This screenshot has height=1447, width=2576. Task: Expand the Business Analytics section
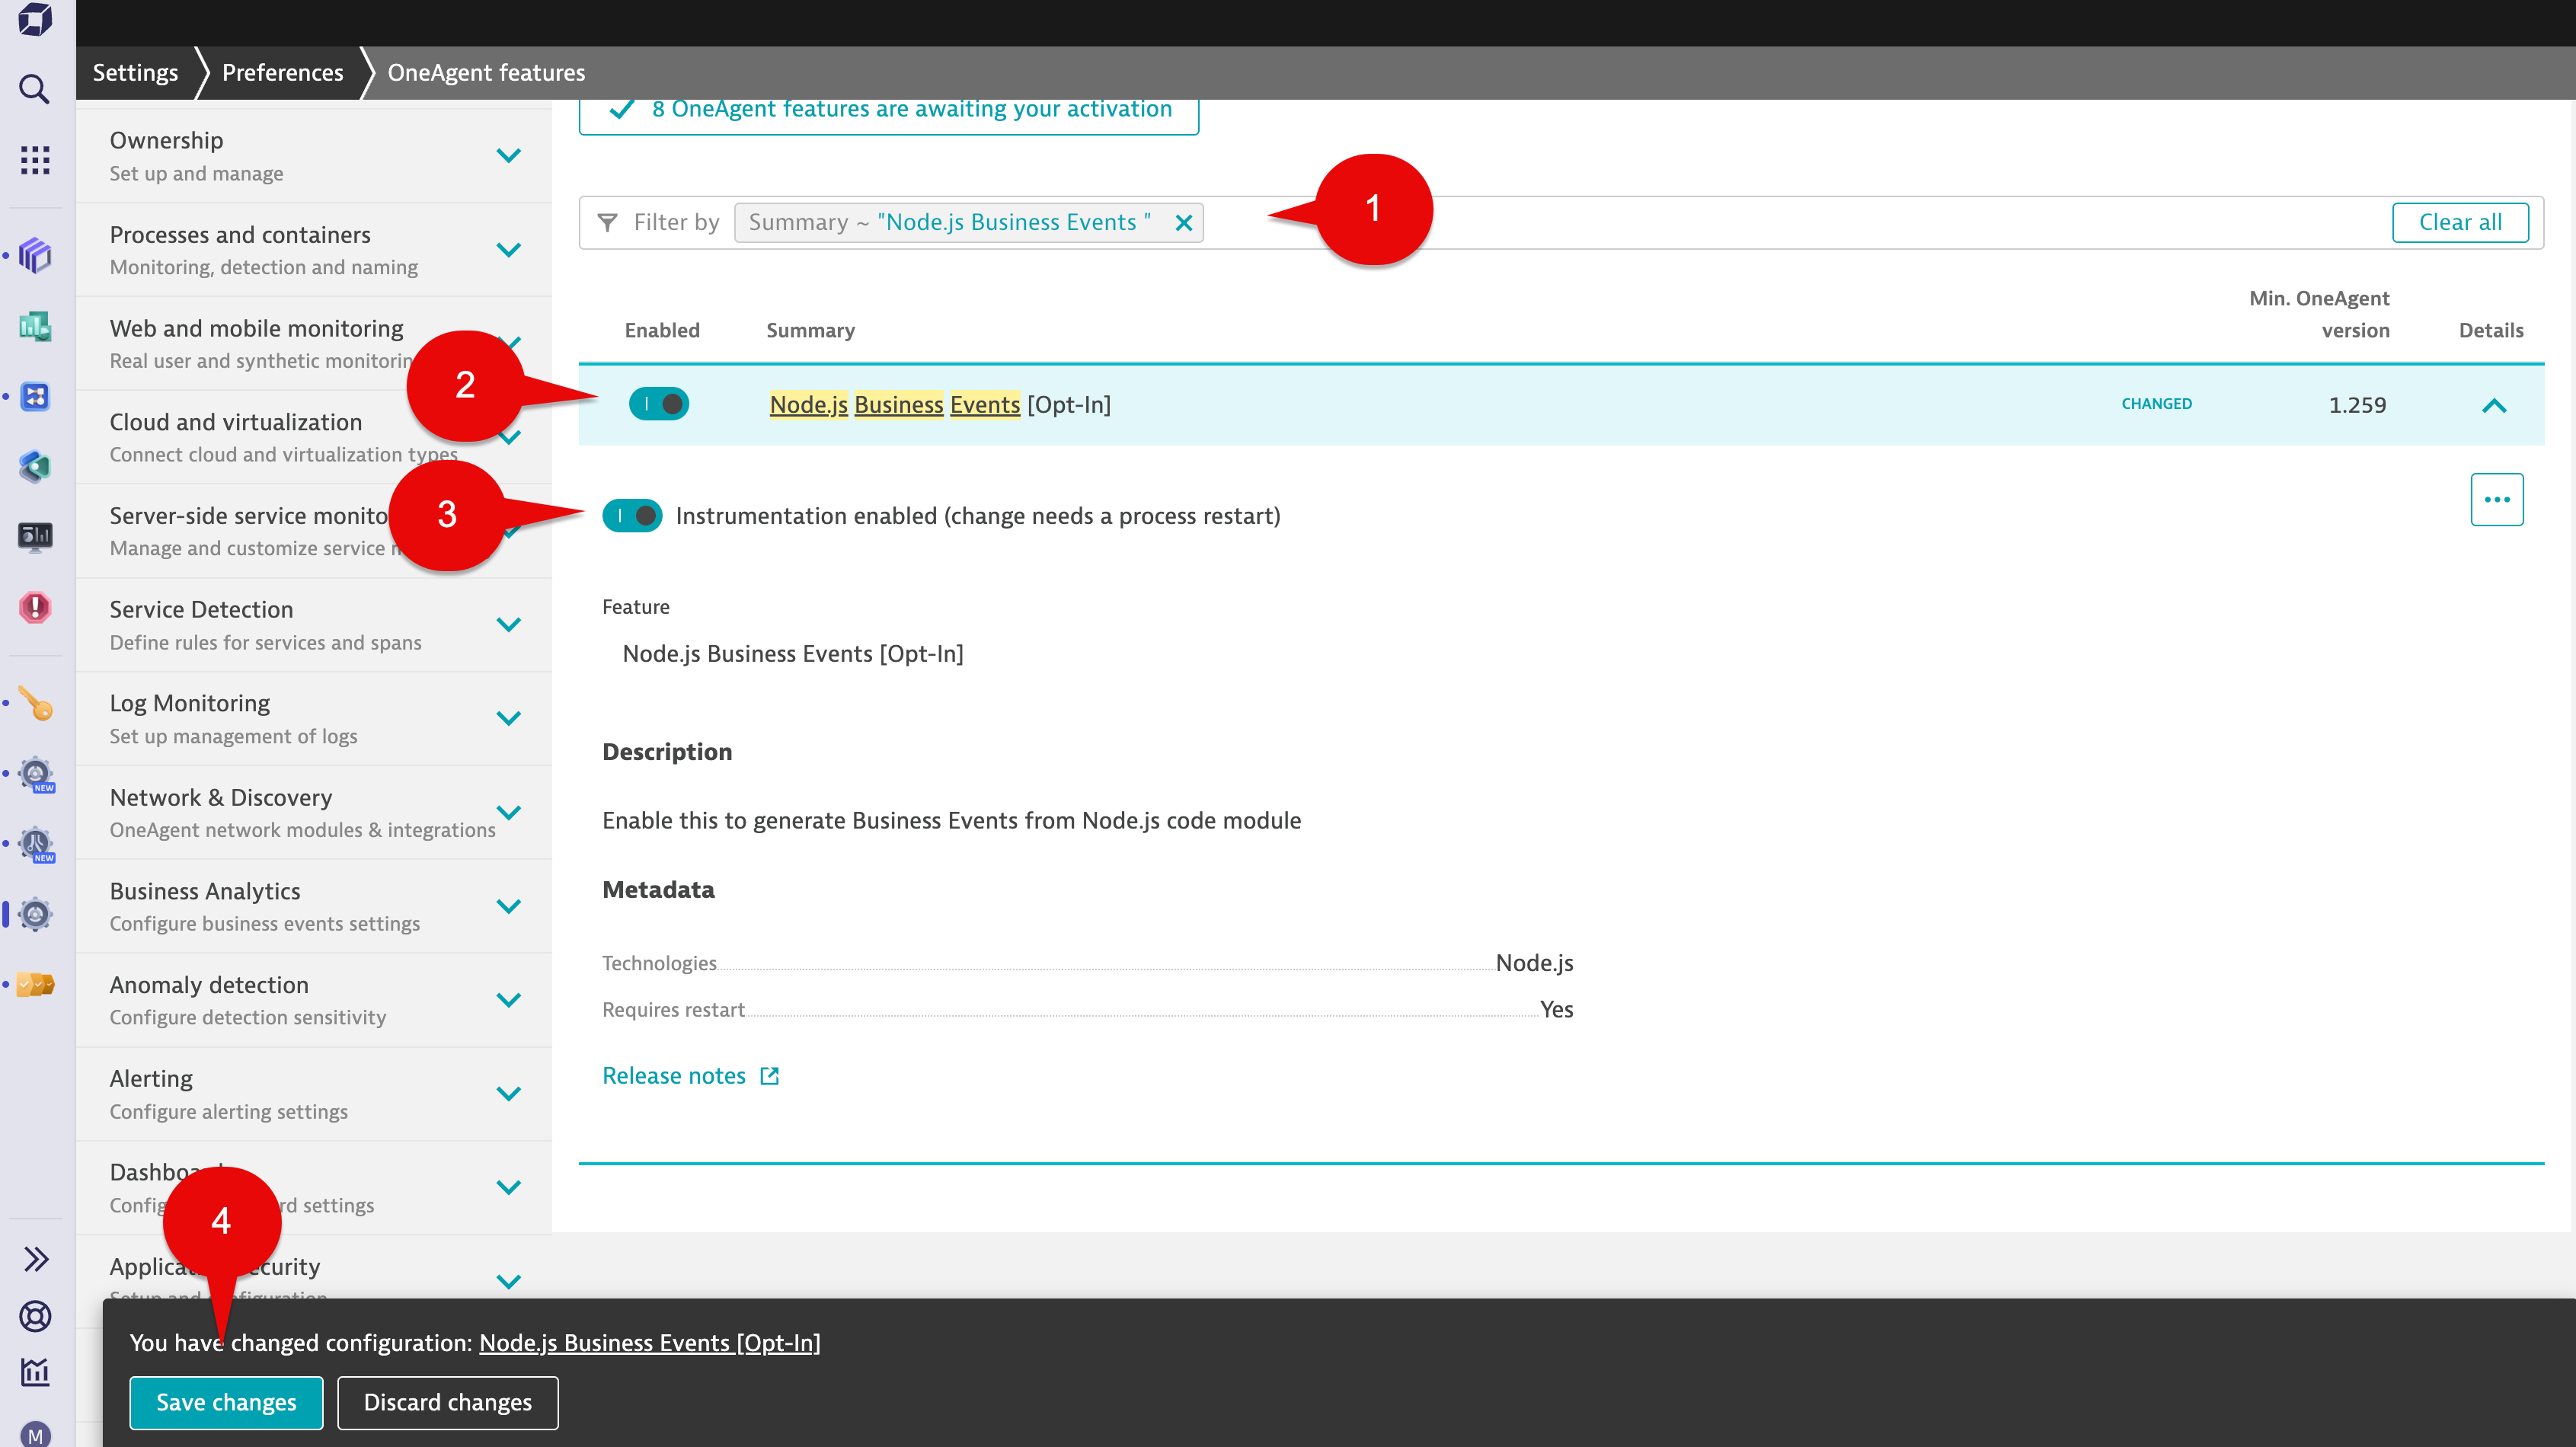(x=509, y=906)
